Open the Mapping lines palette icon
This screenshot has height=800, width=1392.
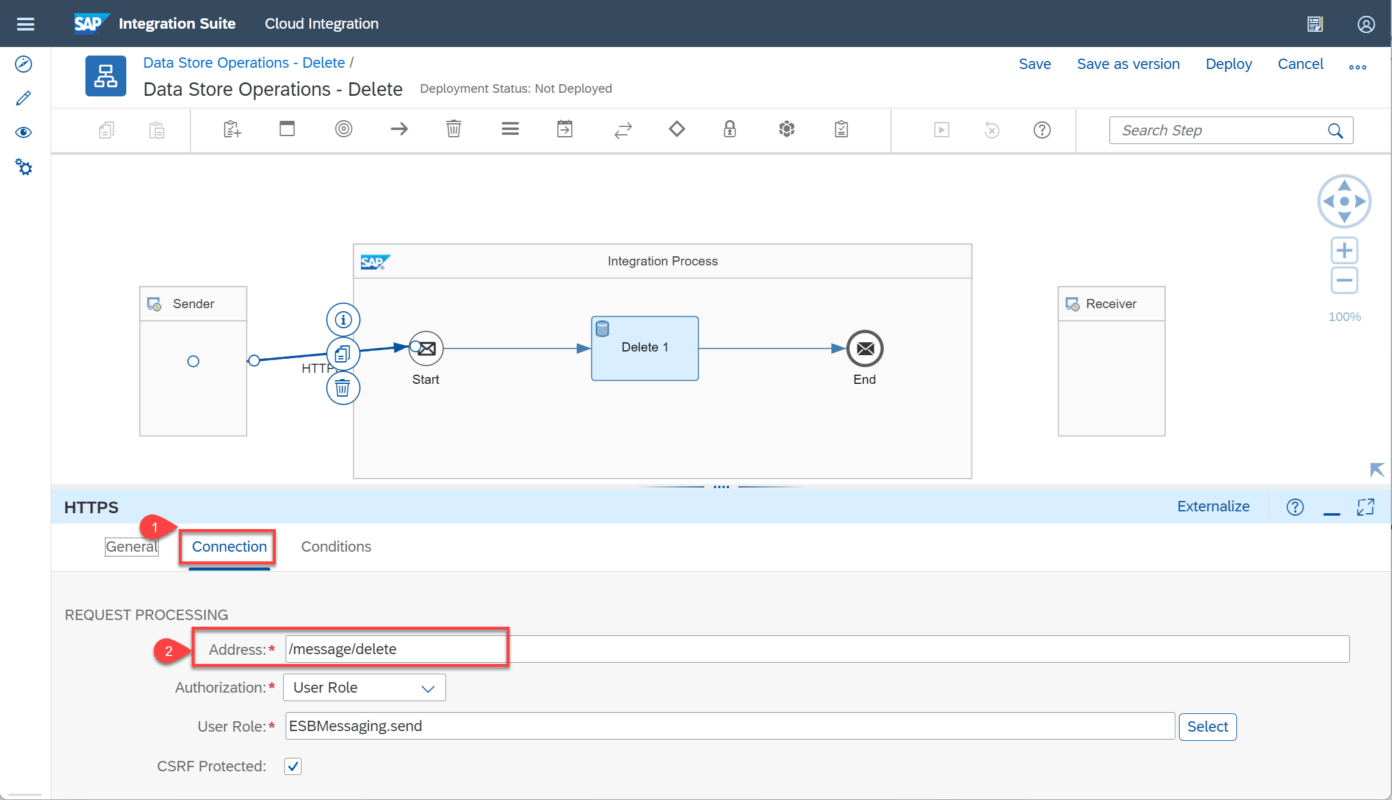(510, 129)
